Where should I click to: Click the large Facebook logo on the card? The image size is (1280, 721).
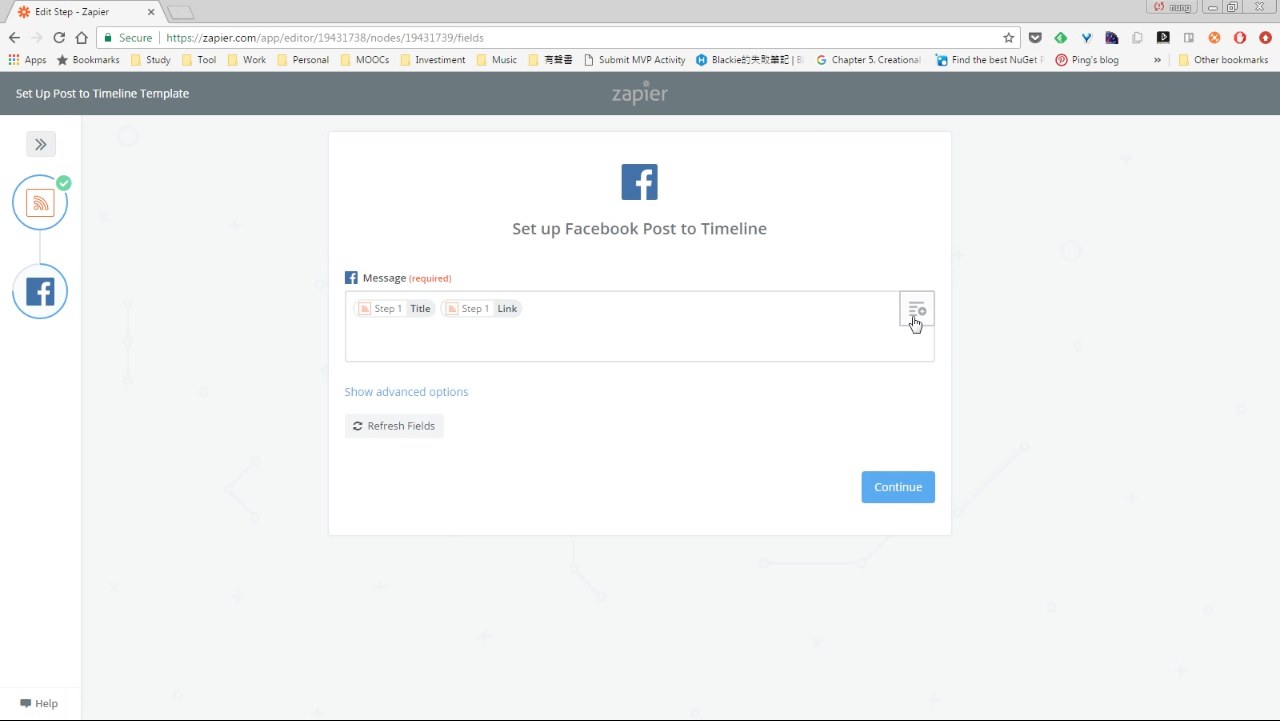coord(640,182)
